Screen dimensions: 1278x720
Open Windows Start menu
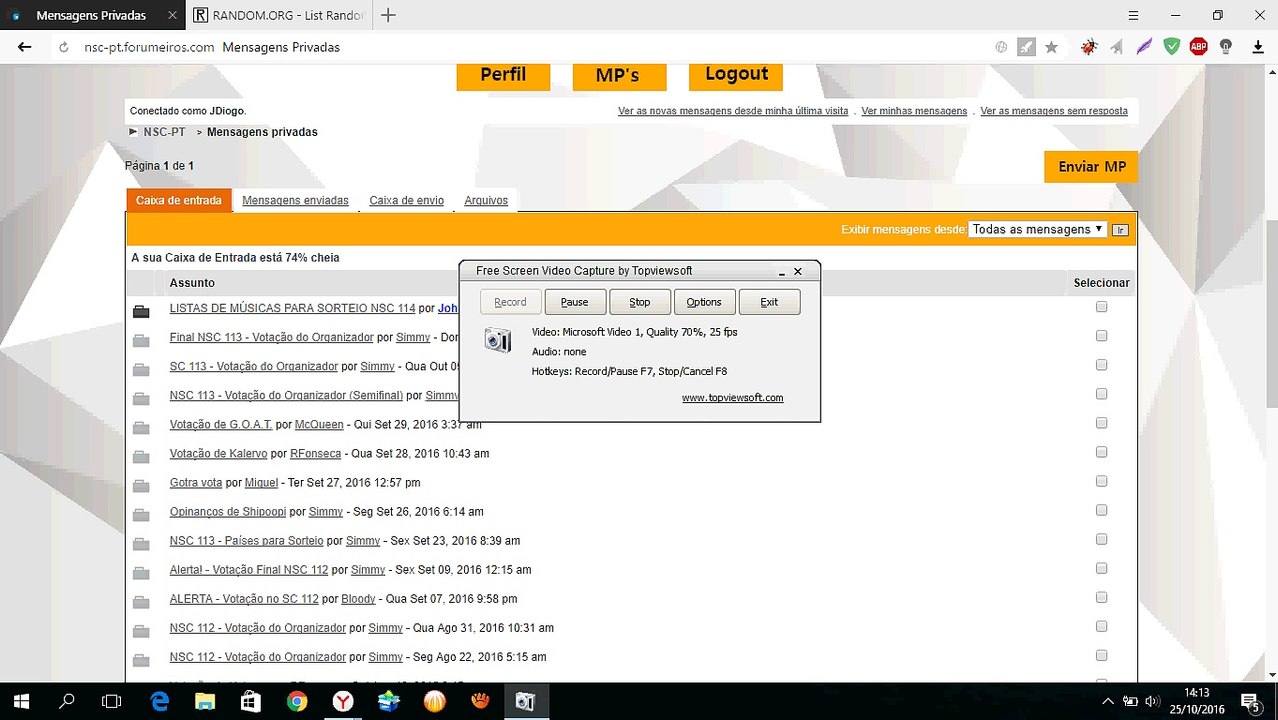click(20, 701)
